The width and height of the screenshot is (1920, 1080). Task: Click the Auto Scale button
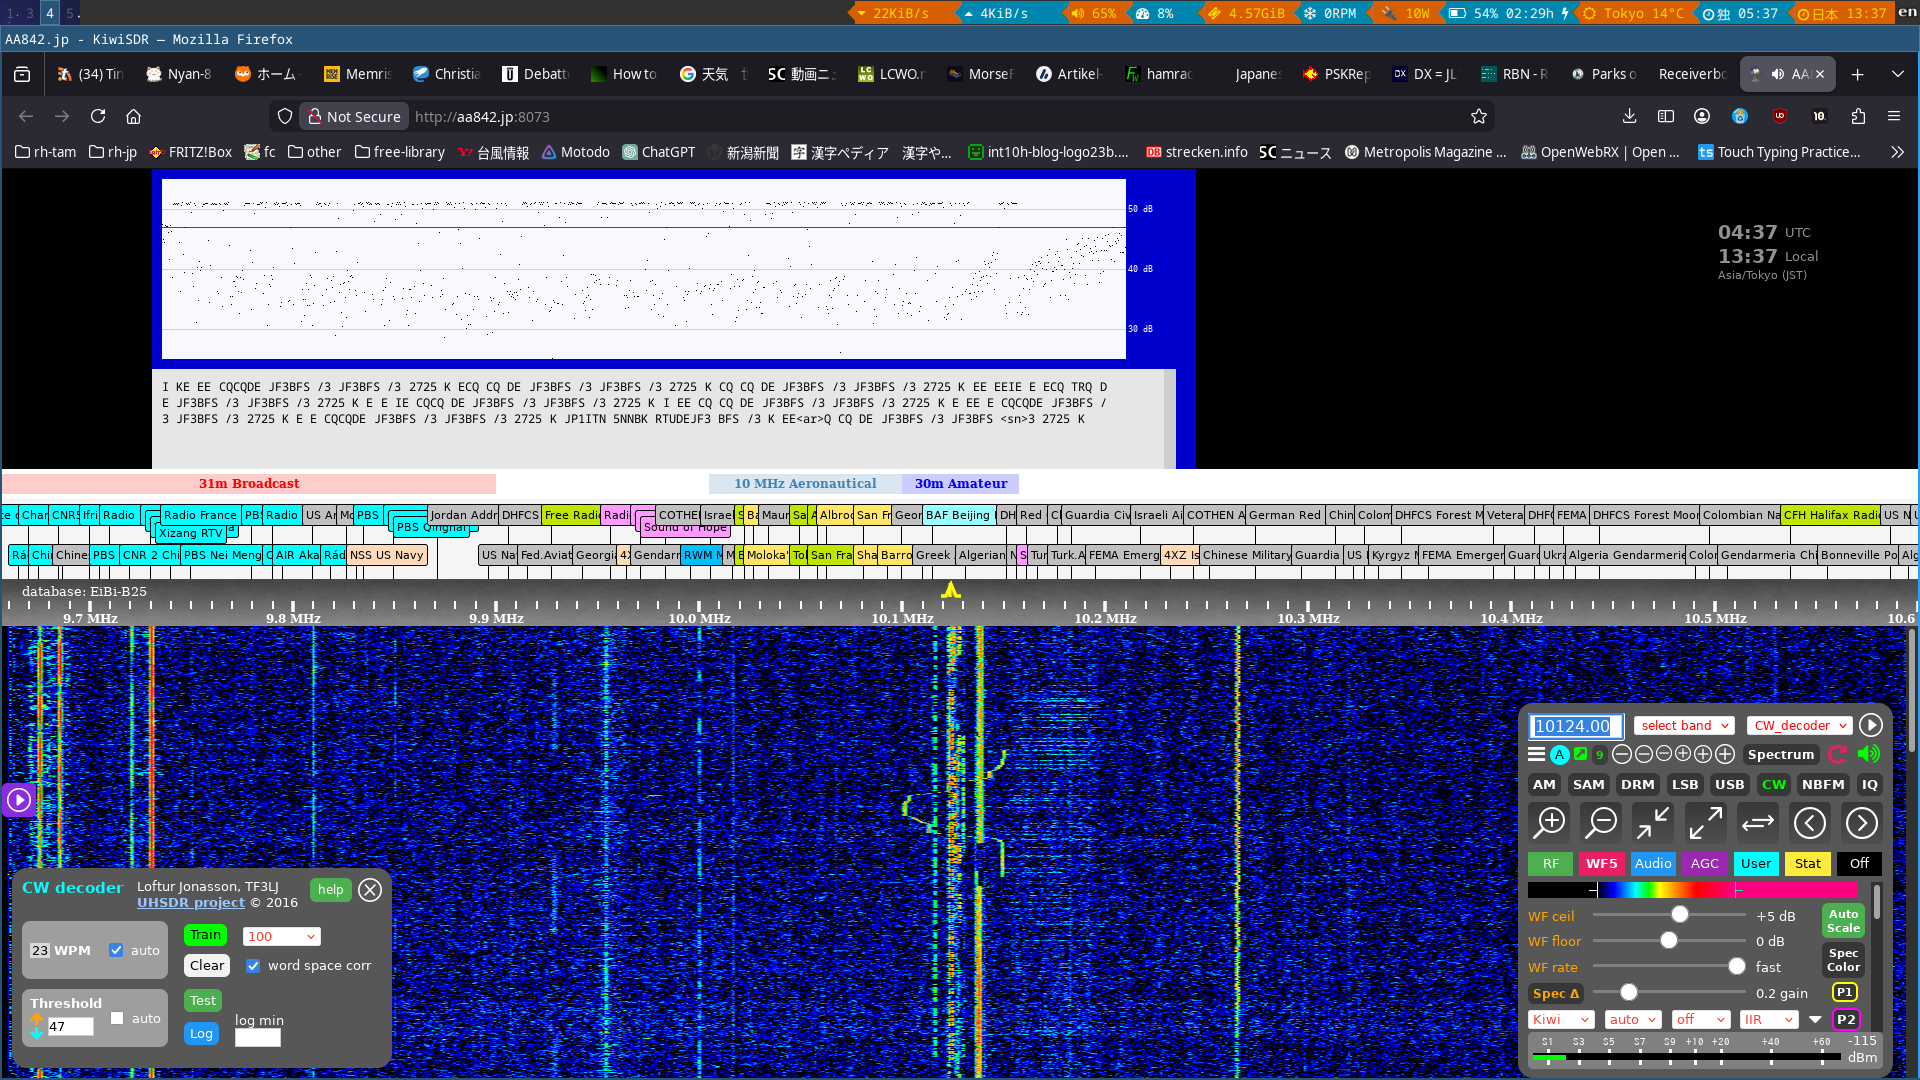(1843, 921)
